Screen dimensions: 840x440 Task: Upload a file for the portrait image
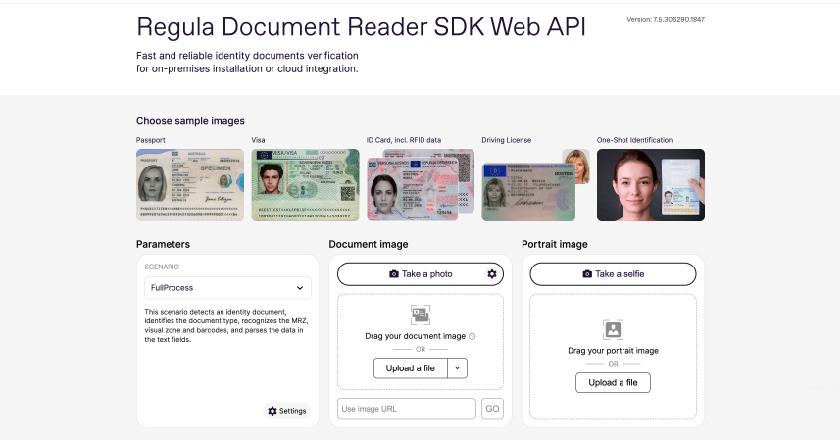click(613, 382)
